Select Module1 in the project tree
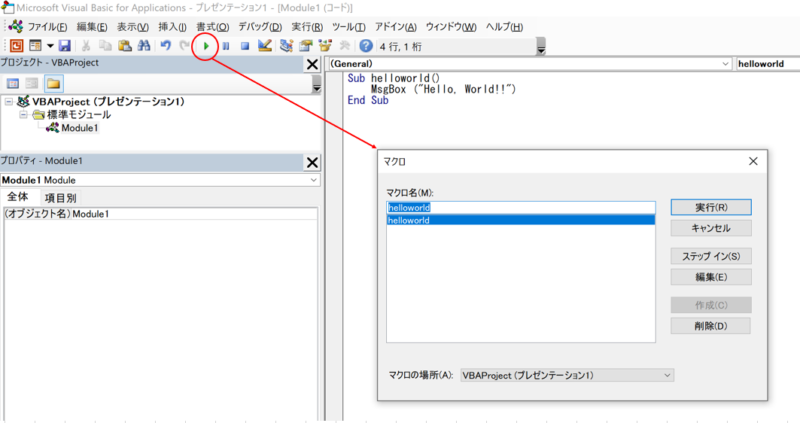 pyautogui.click(x=79, y=128)
